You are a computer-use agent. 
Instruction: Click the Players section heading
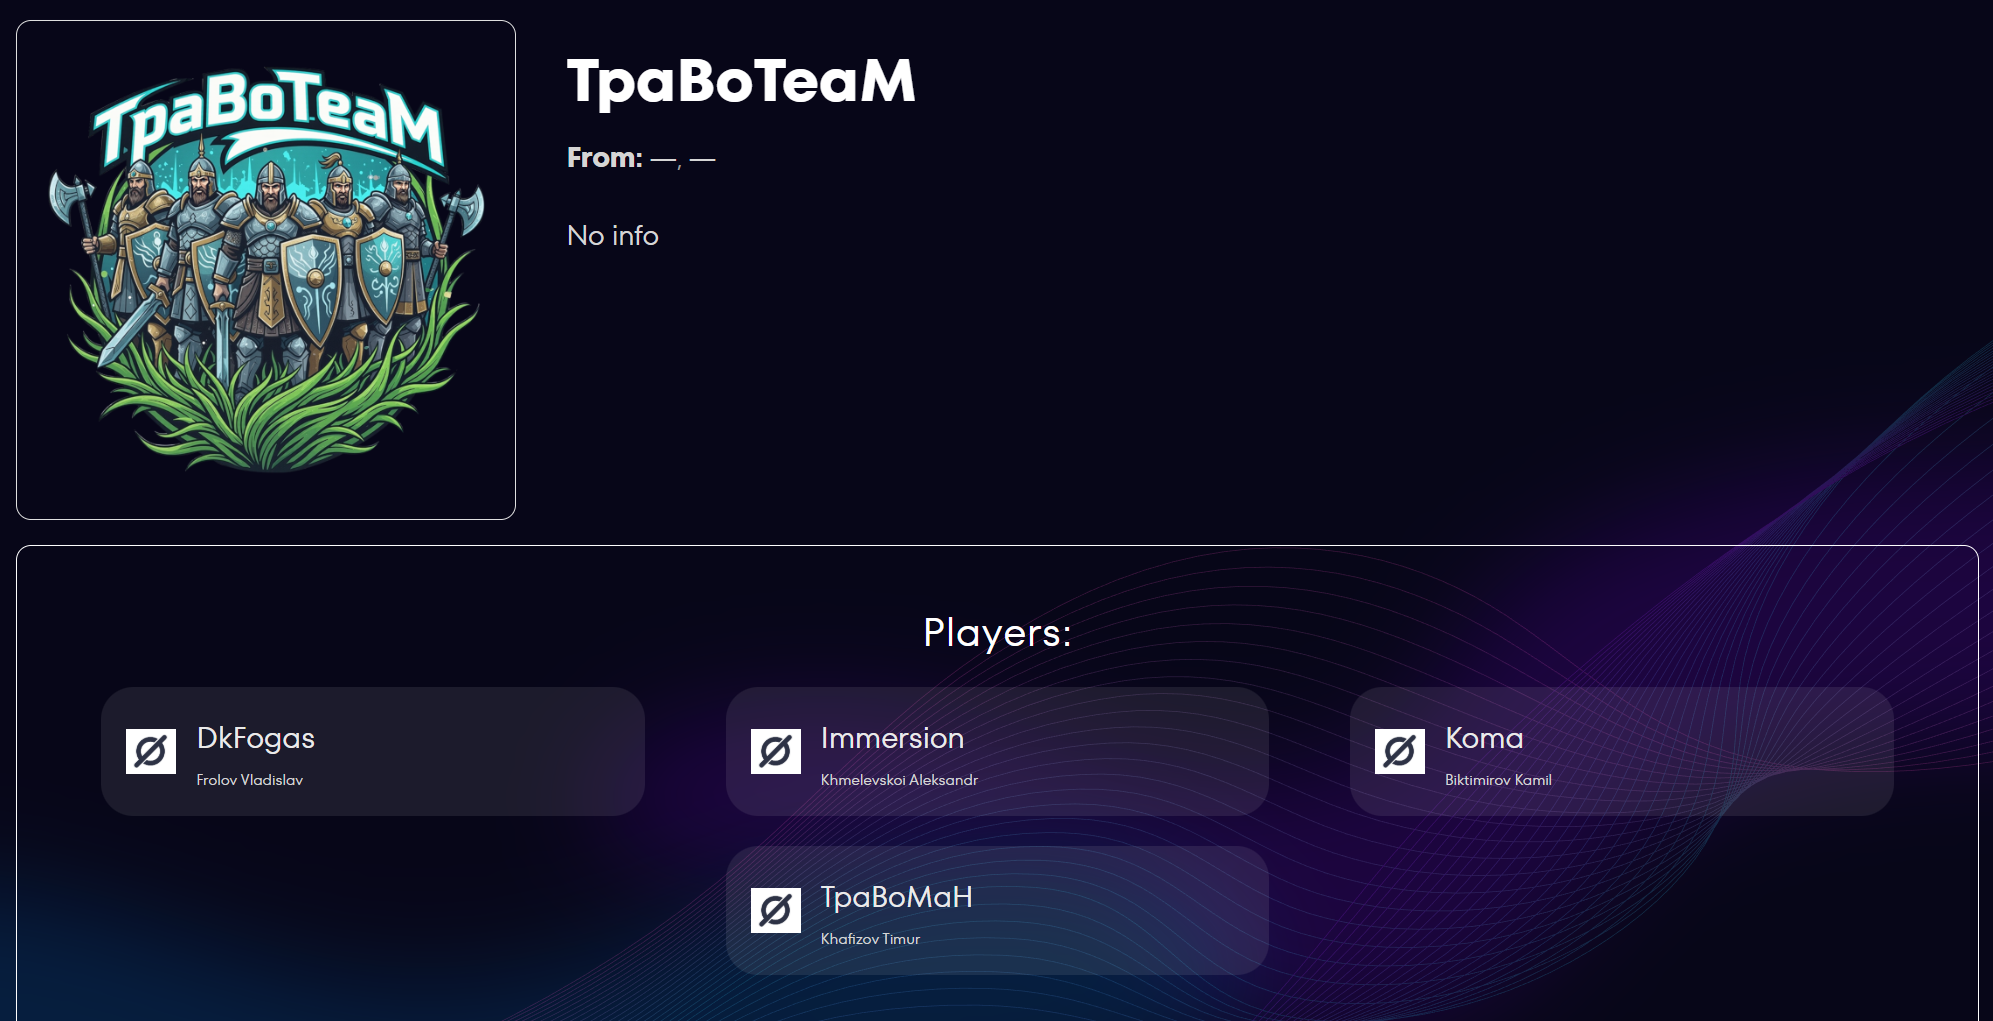[x=997, y=633]
